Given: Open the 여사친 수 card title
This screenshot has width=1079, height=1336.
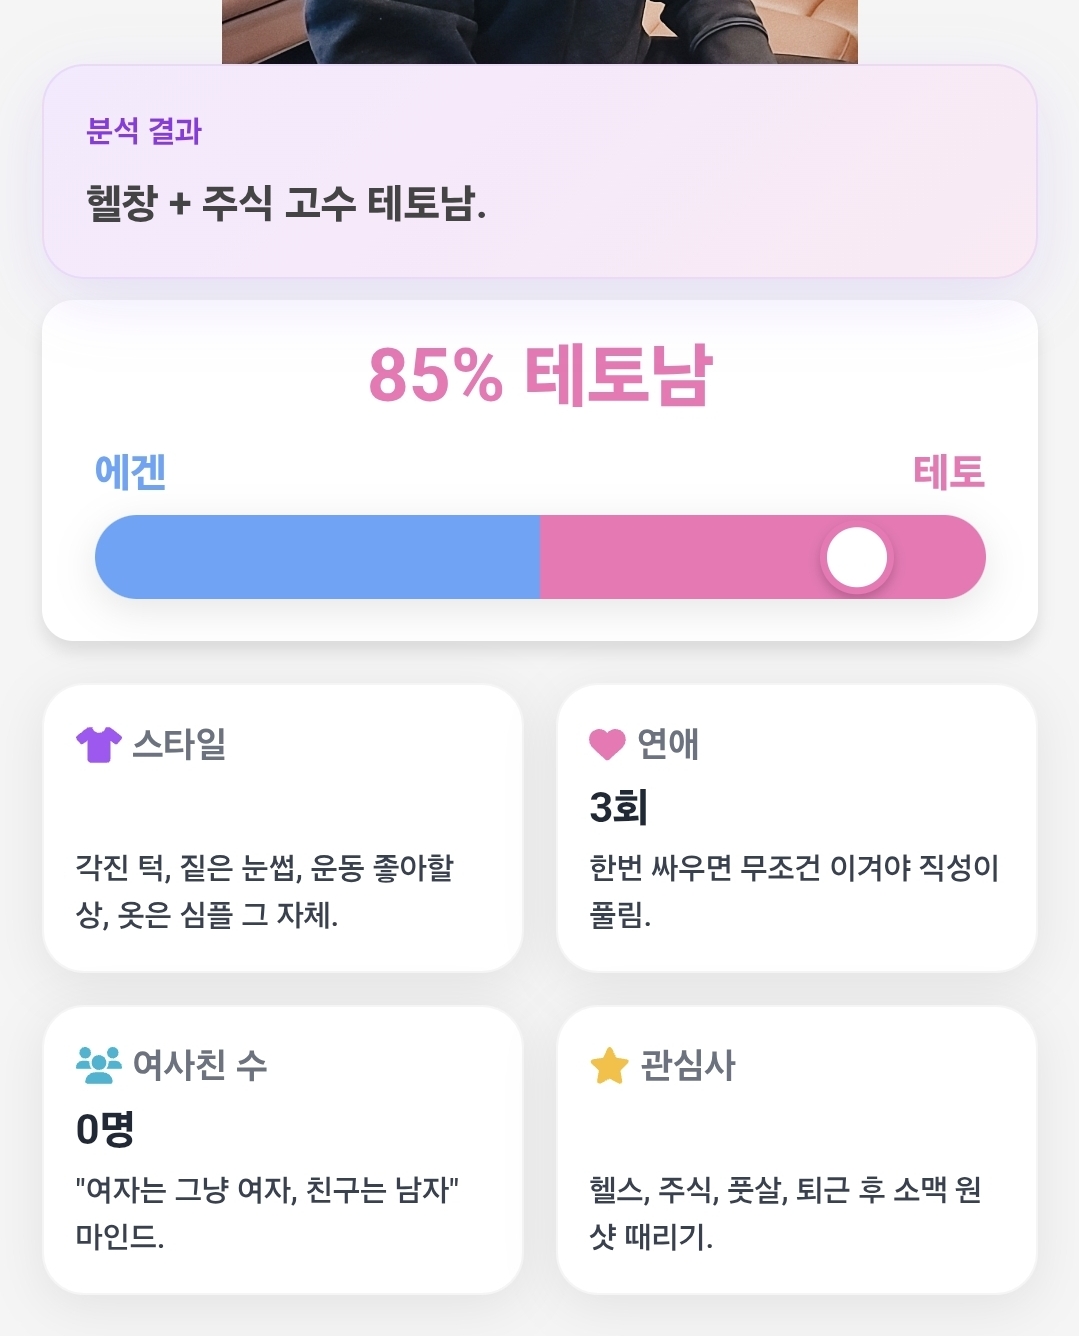Looking at the screenshot, I should [x=200, y=1065].
